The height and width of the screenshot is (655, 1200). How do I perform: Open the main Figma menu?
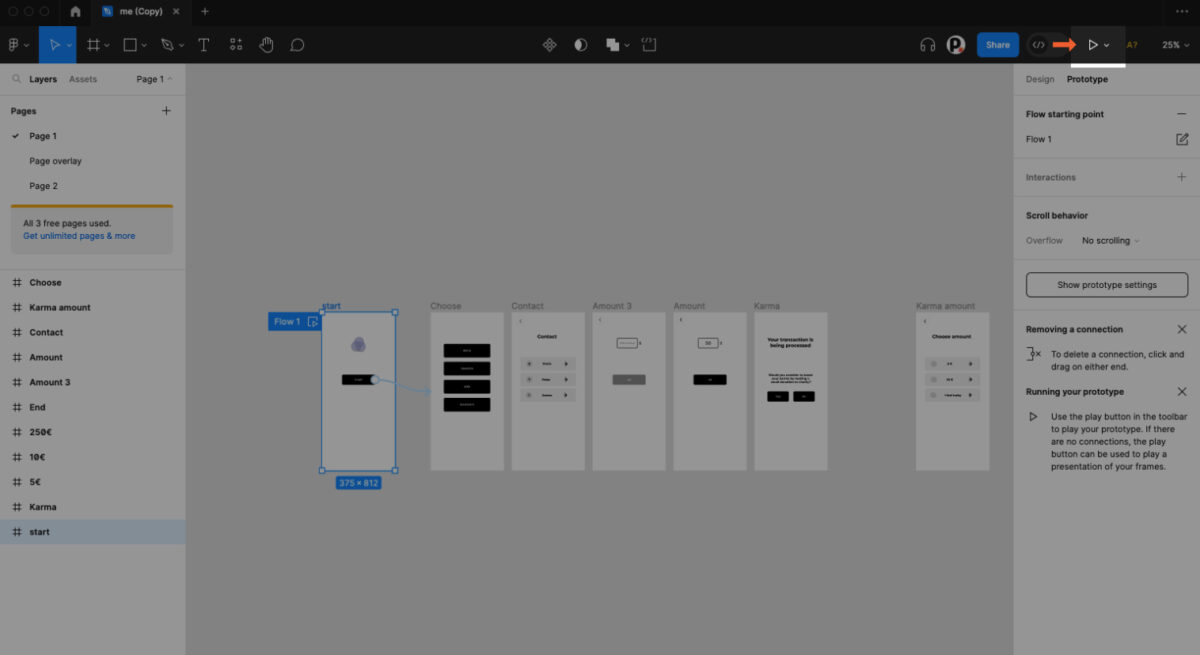click(x=16, y=44)
